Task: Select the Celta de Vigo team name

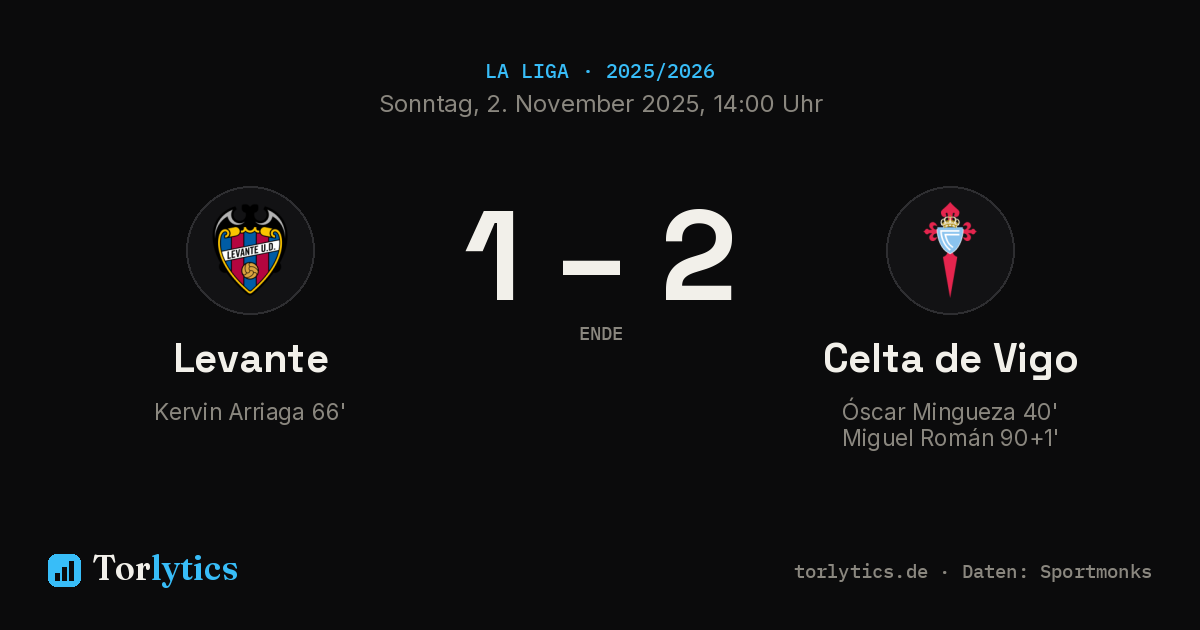Action: pos(950,359)
